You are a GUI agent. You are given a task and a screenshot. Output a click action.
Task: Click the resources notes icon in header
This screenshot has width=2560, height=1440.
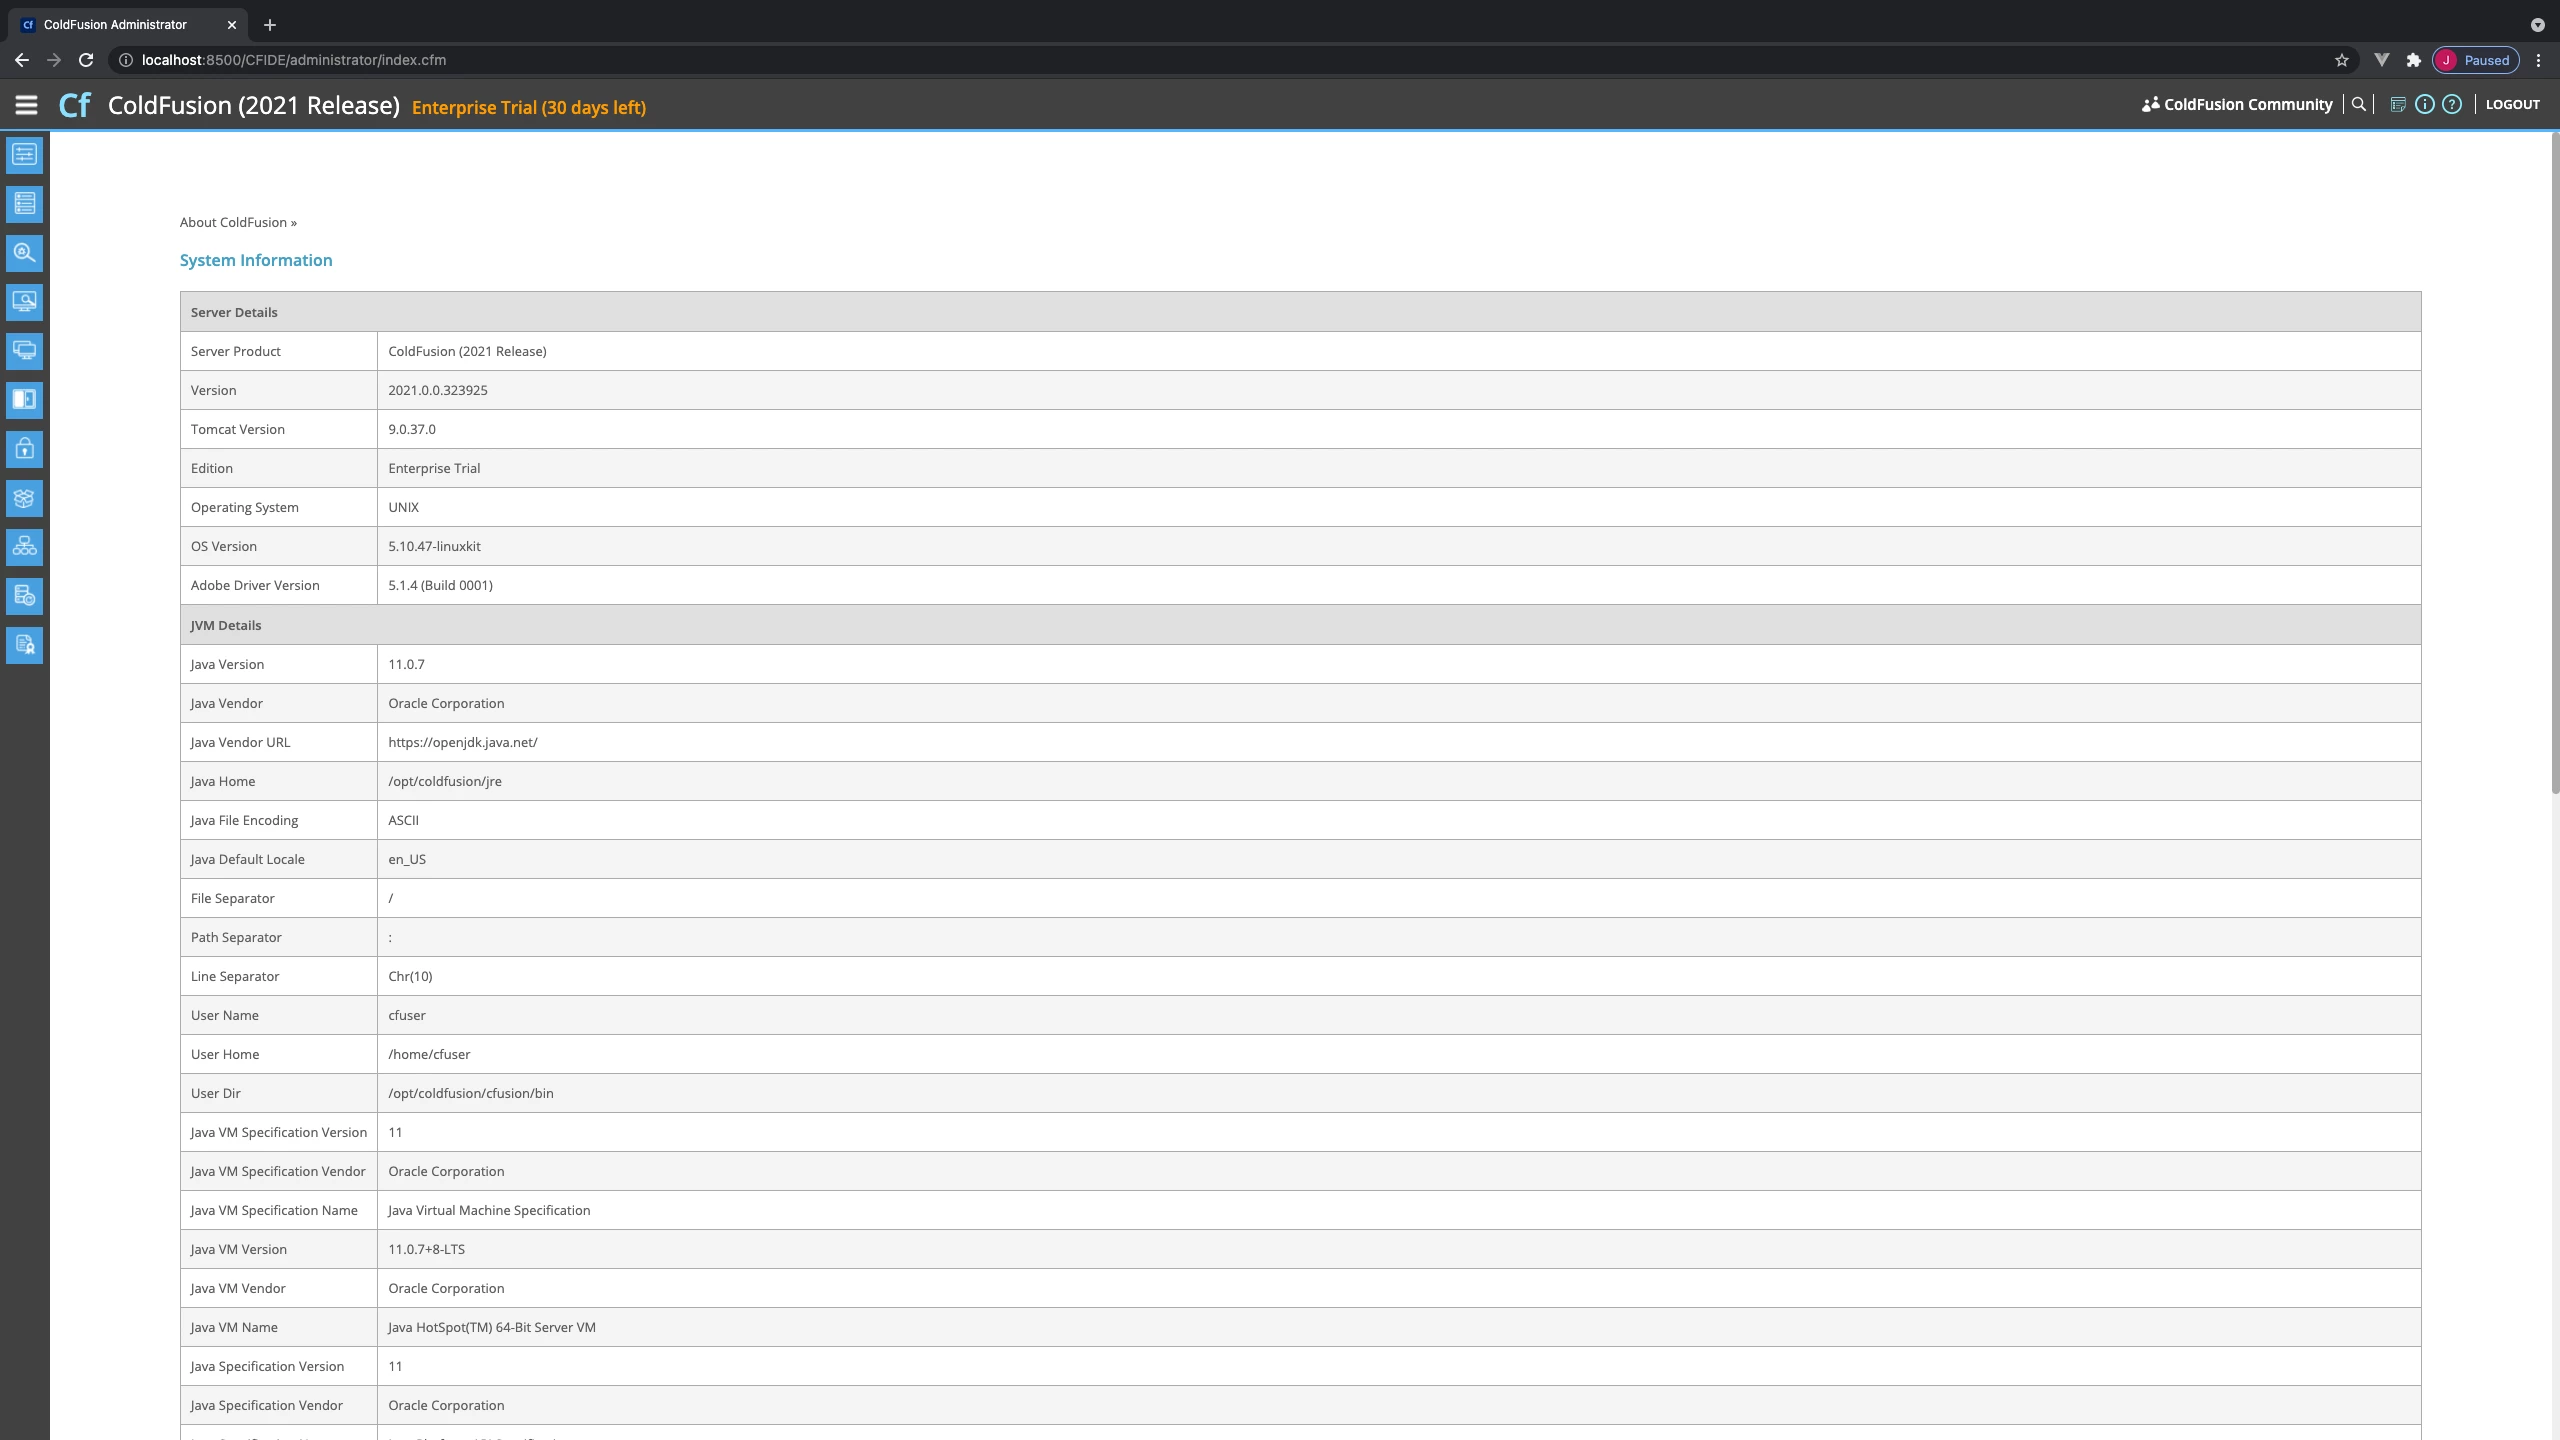pyautogui.click(x=2397, y=104)
